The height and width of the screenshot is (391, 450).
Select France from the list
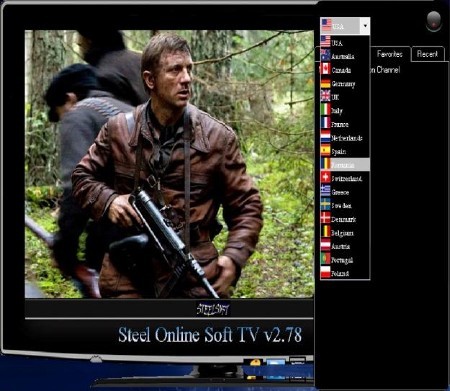coord(345,124)
